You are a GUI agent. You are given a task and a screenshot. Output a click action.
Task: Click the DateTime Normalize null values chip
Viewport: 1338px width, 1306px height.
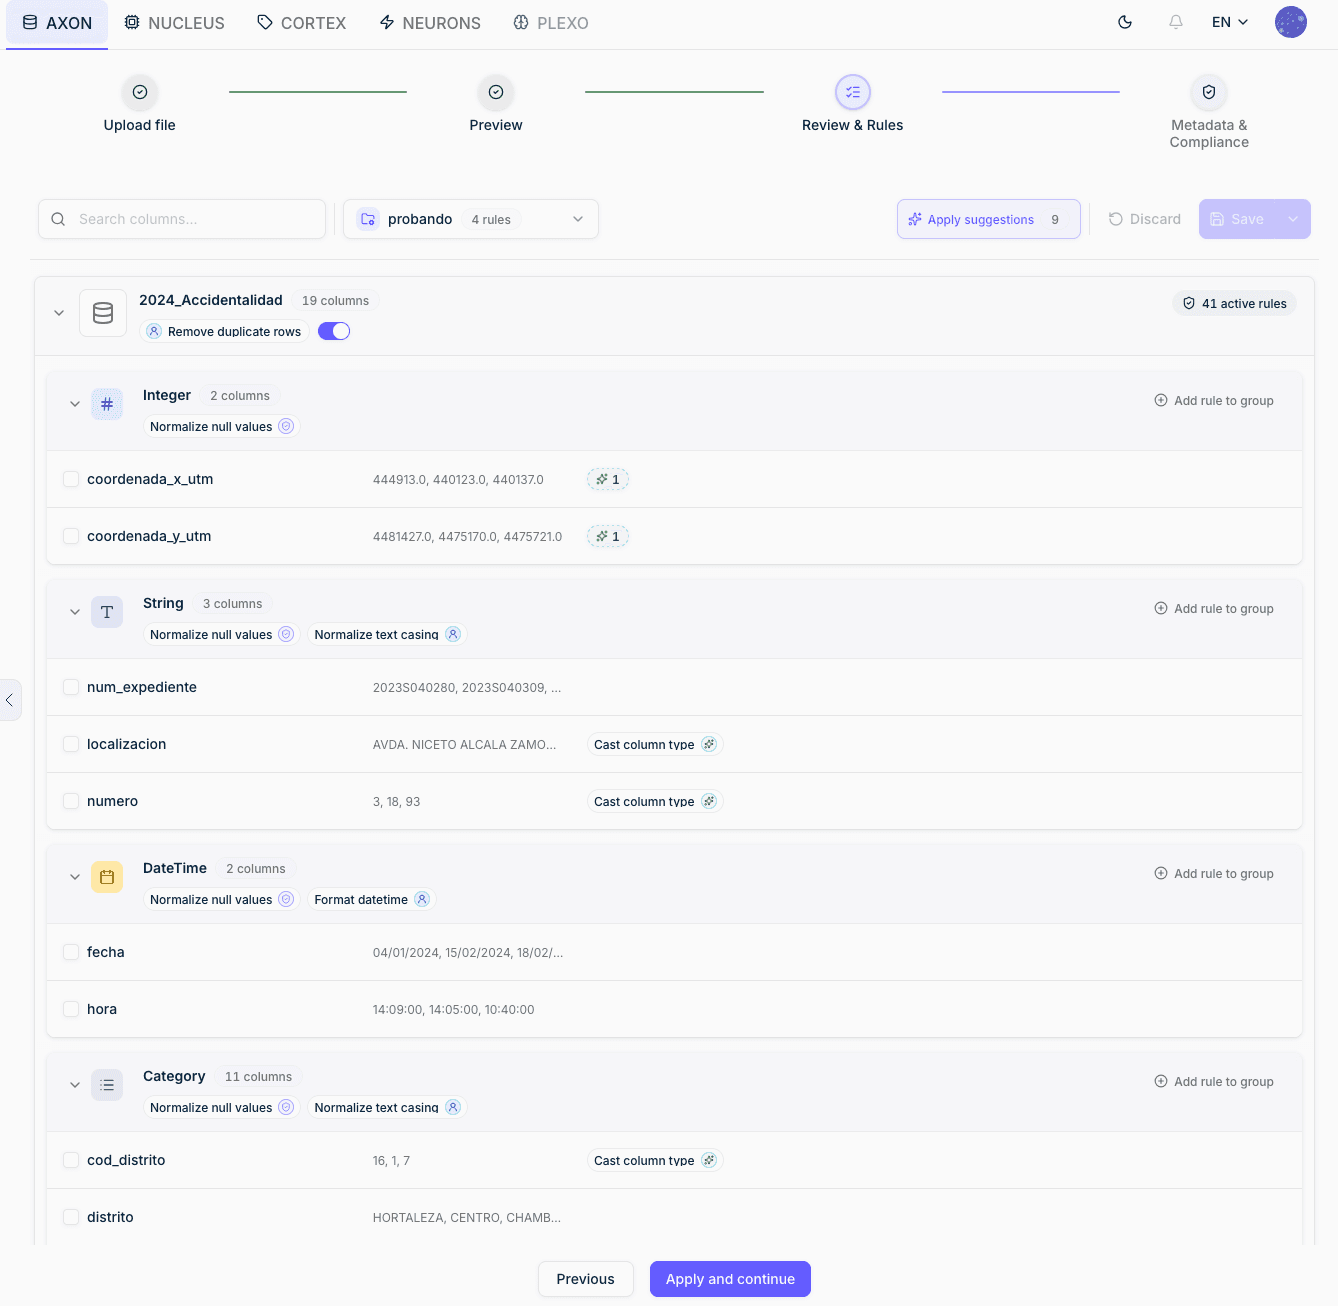(221, 899)
